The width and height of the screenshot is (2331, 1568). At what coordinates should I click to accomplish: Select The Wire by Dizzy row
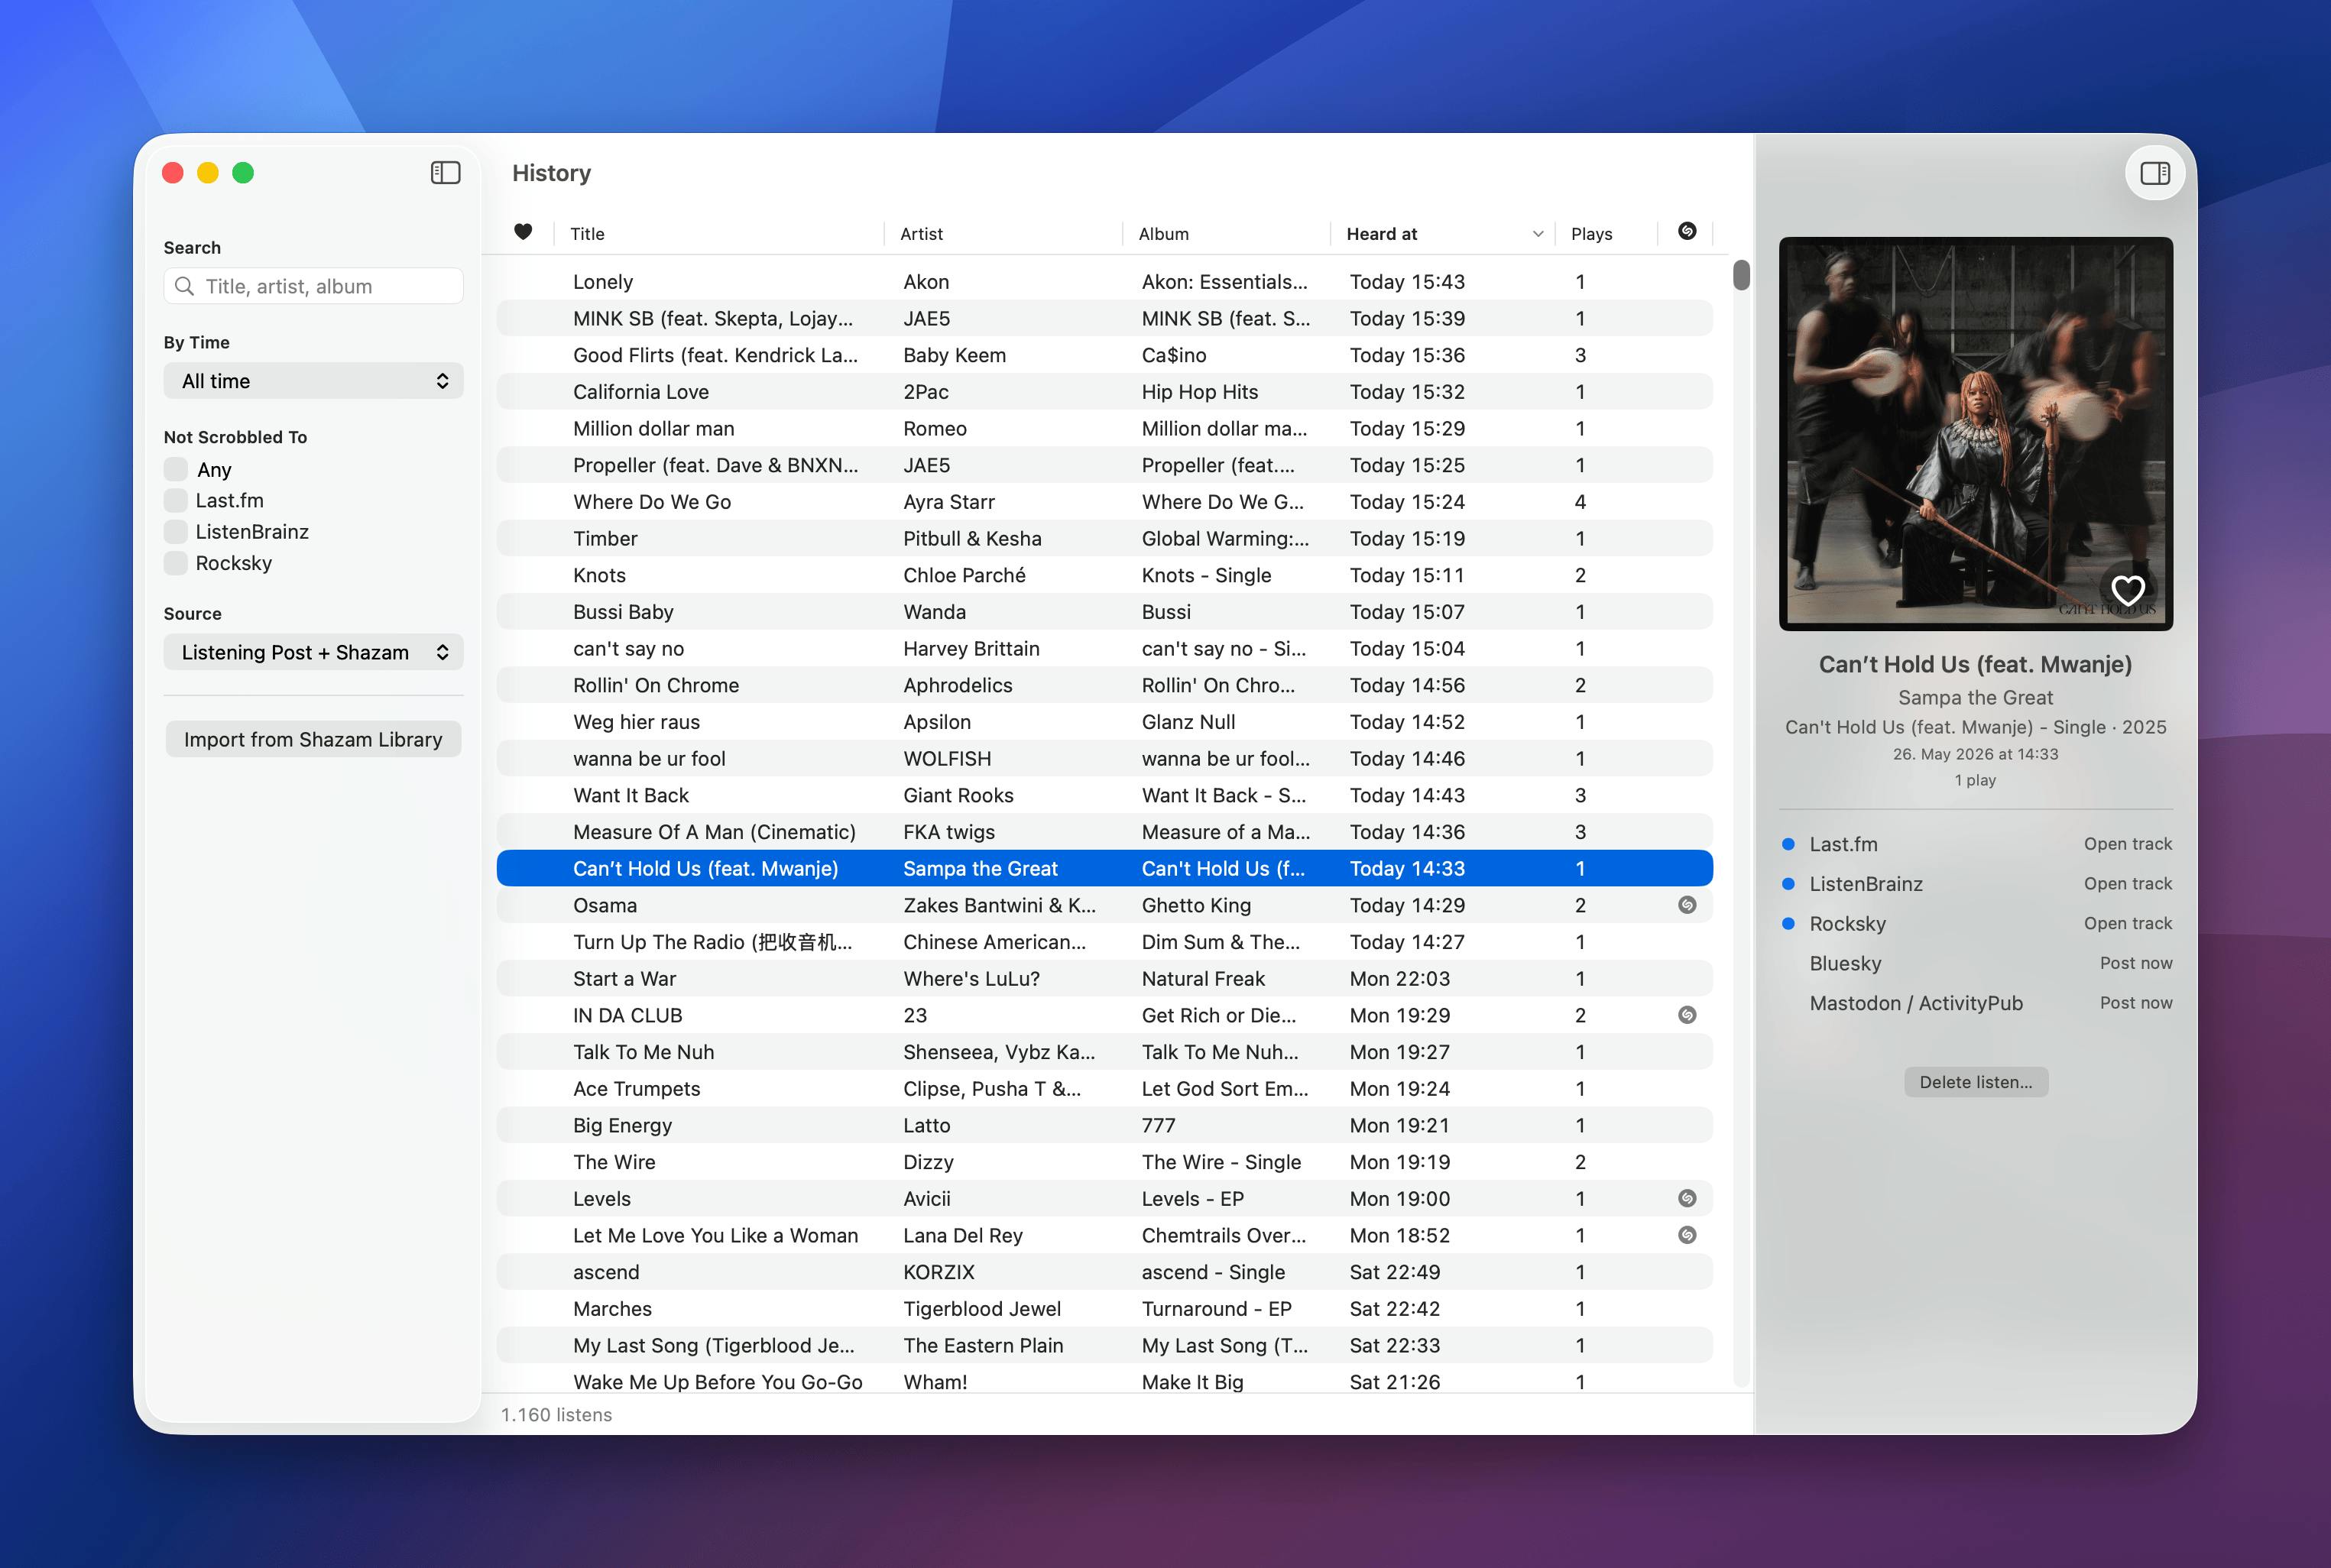pos(1104,1162)
